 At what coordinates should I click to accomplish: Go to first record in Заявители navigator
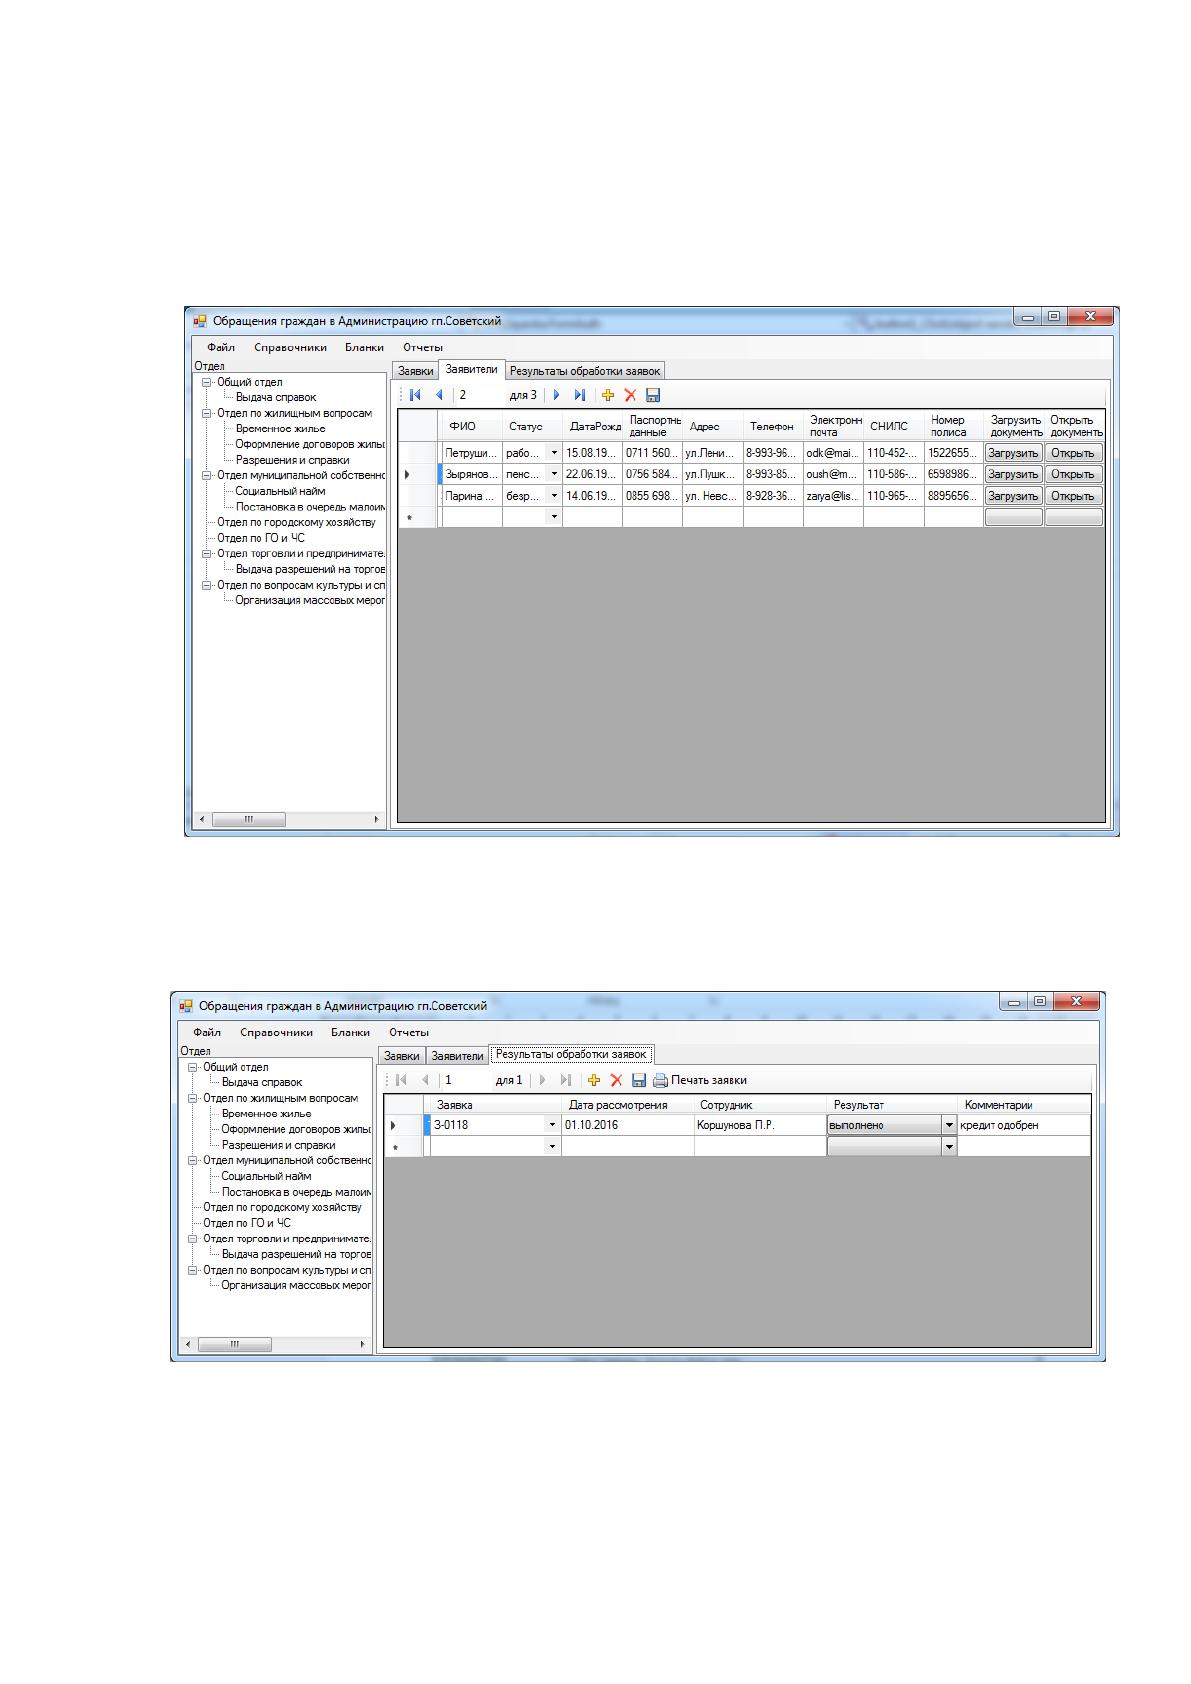pos(415,395)
